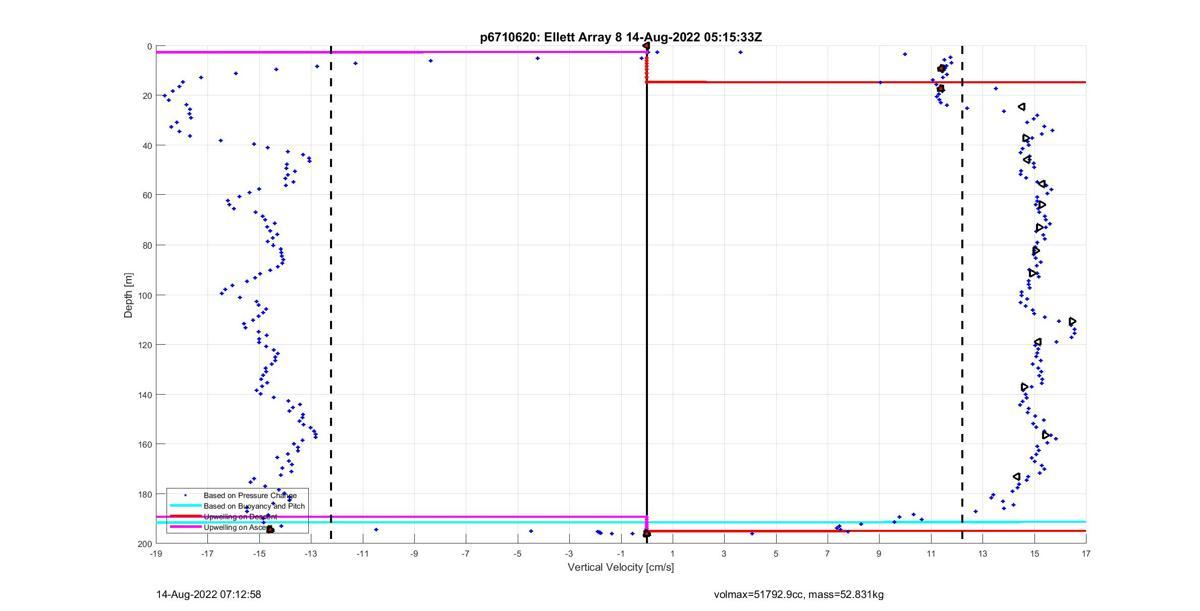Click x-axis tick label '11'
1200x611 pixels.
tap(931, 553)
